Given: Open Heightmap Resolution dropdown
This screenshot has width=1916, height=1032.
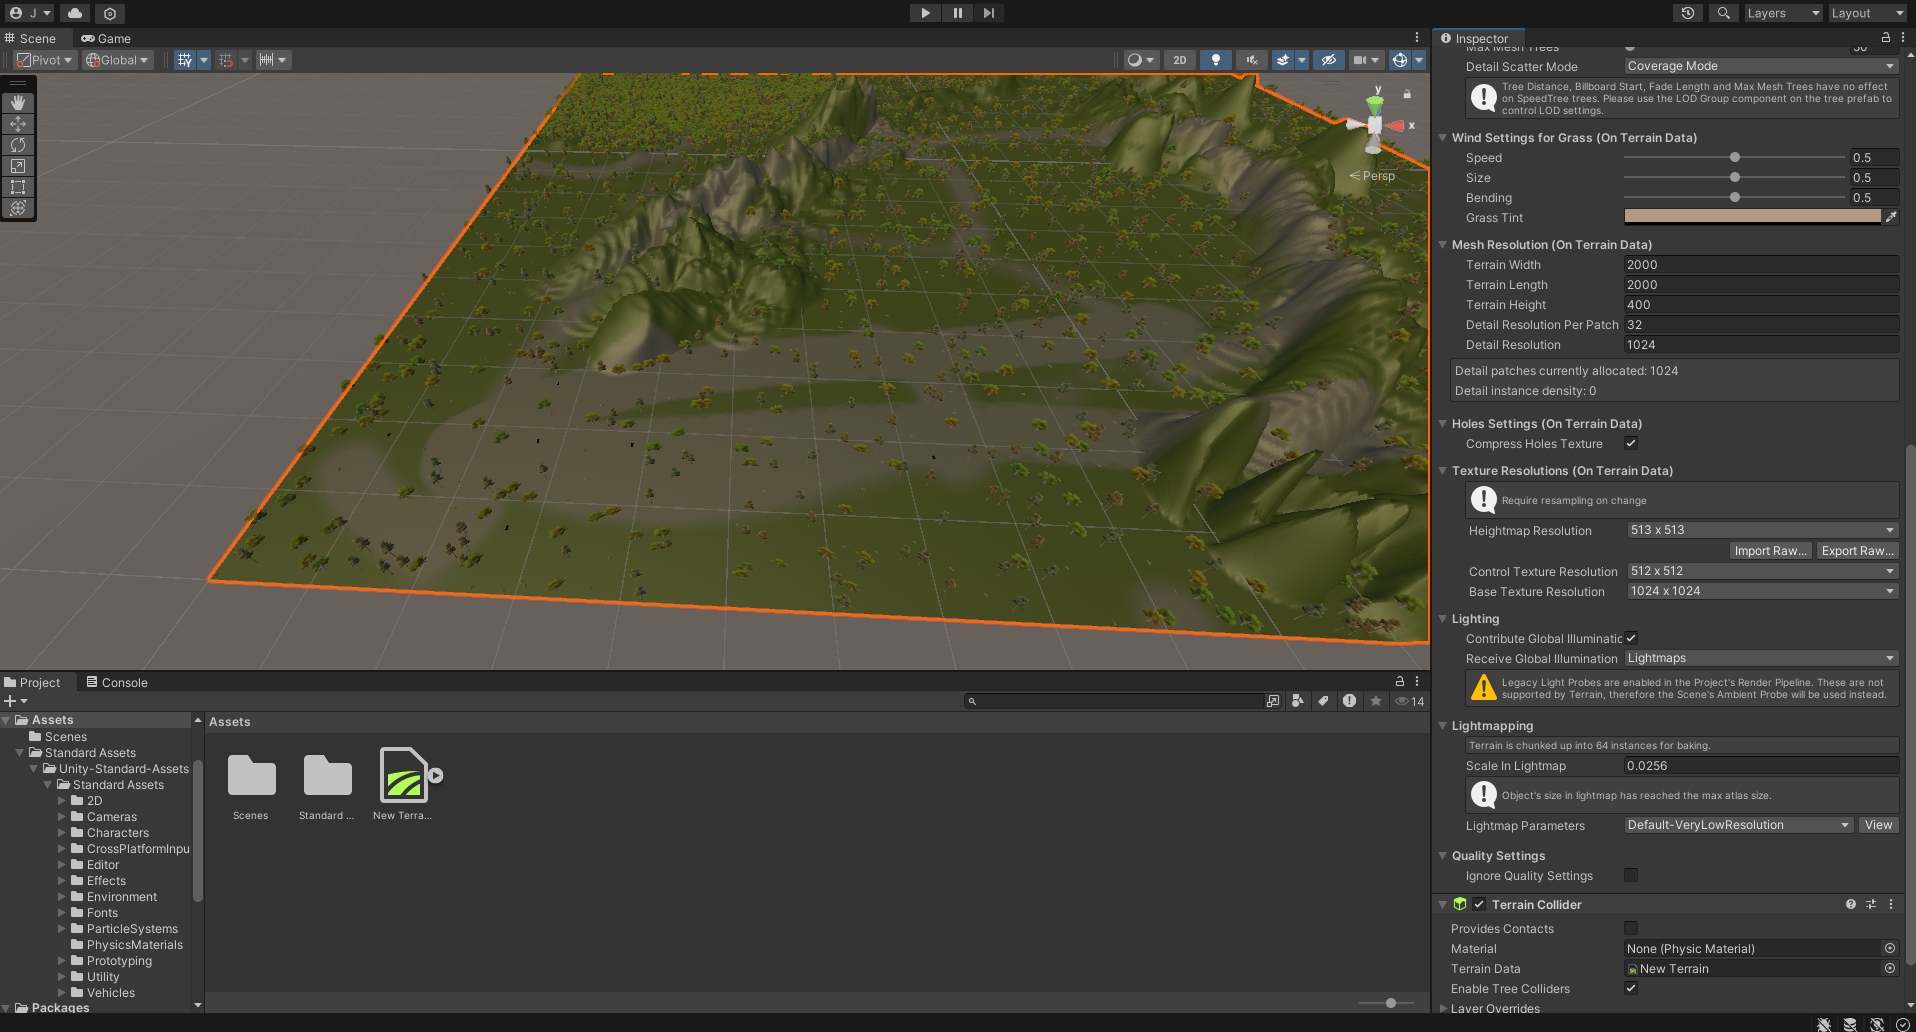Looking at the screenshot, I should 1761,530.
